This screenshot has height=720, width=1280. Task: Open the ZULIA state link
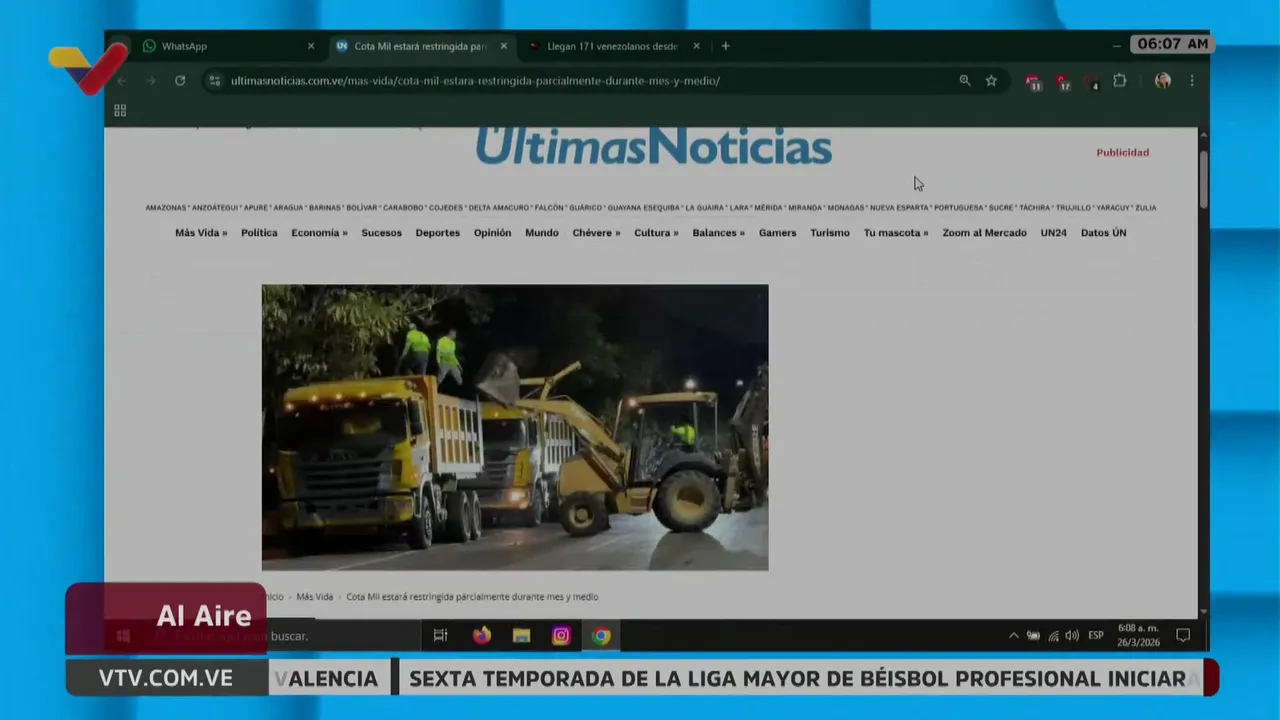[x=1146, y=208]
